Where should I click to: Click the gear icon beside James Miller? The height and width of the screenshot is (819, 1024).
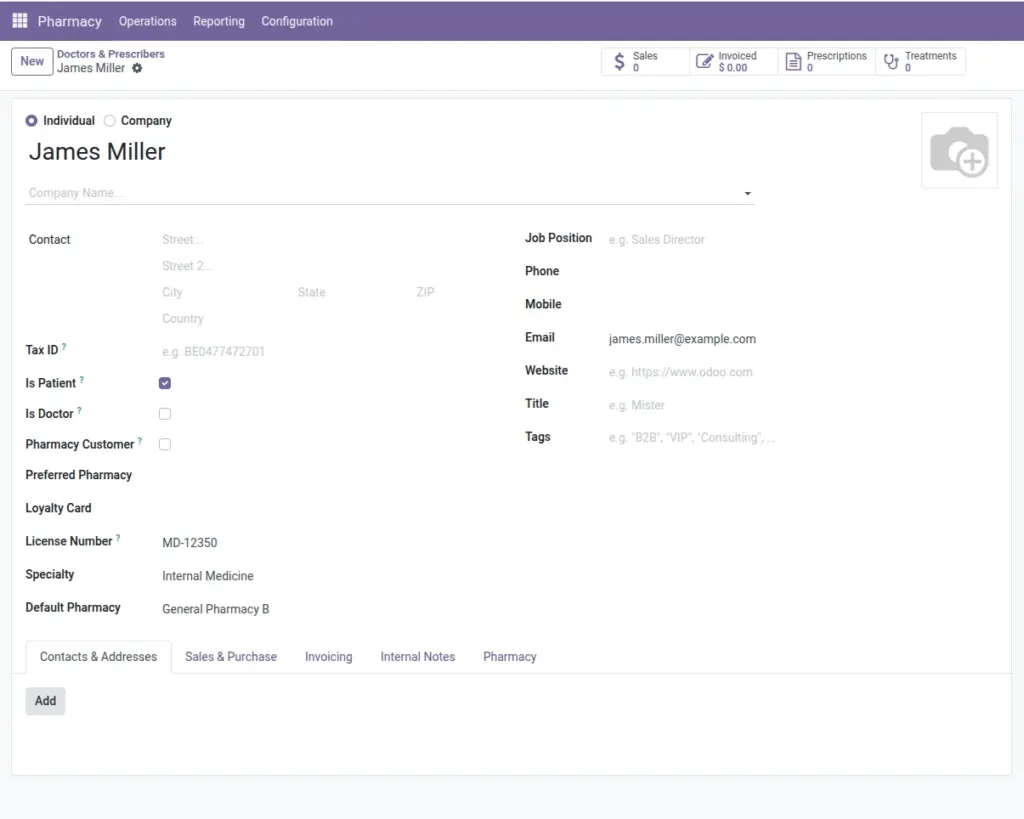pyautogui.click(x=137, y=68)
